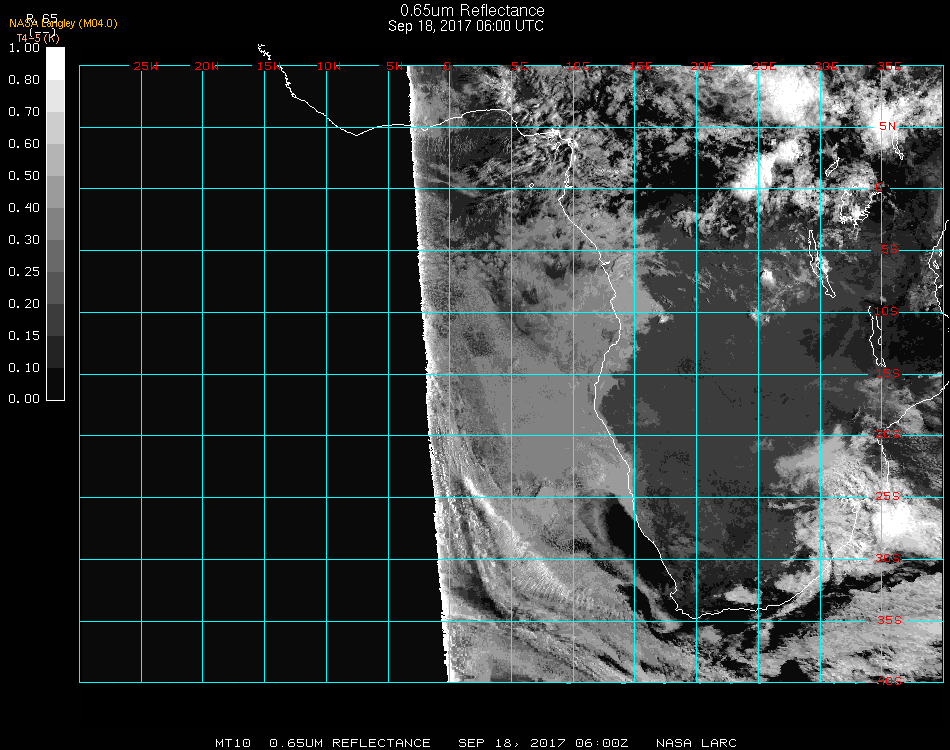Click the 35E longitude label
The height and width of the screenshot is (750, 950).
tap(889, 66)
